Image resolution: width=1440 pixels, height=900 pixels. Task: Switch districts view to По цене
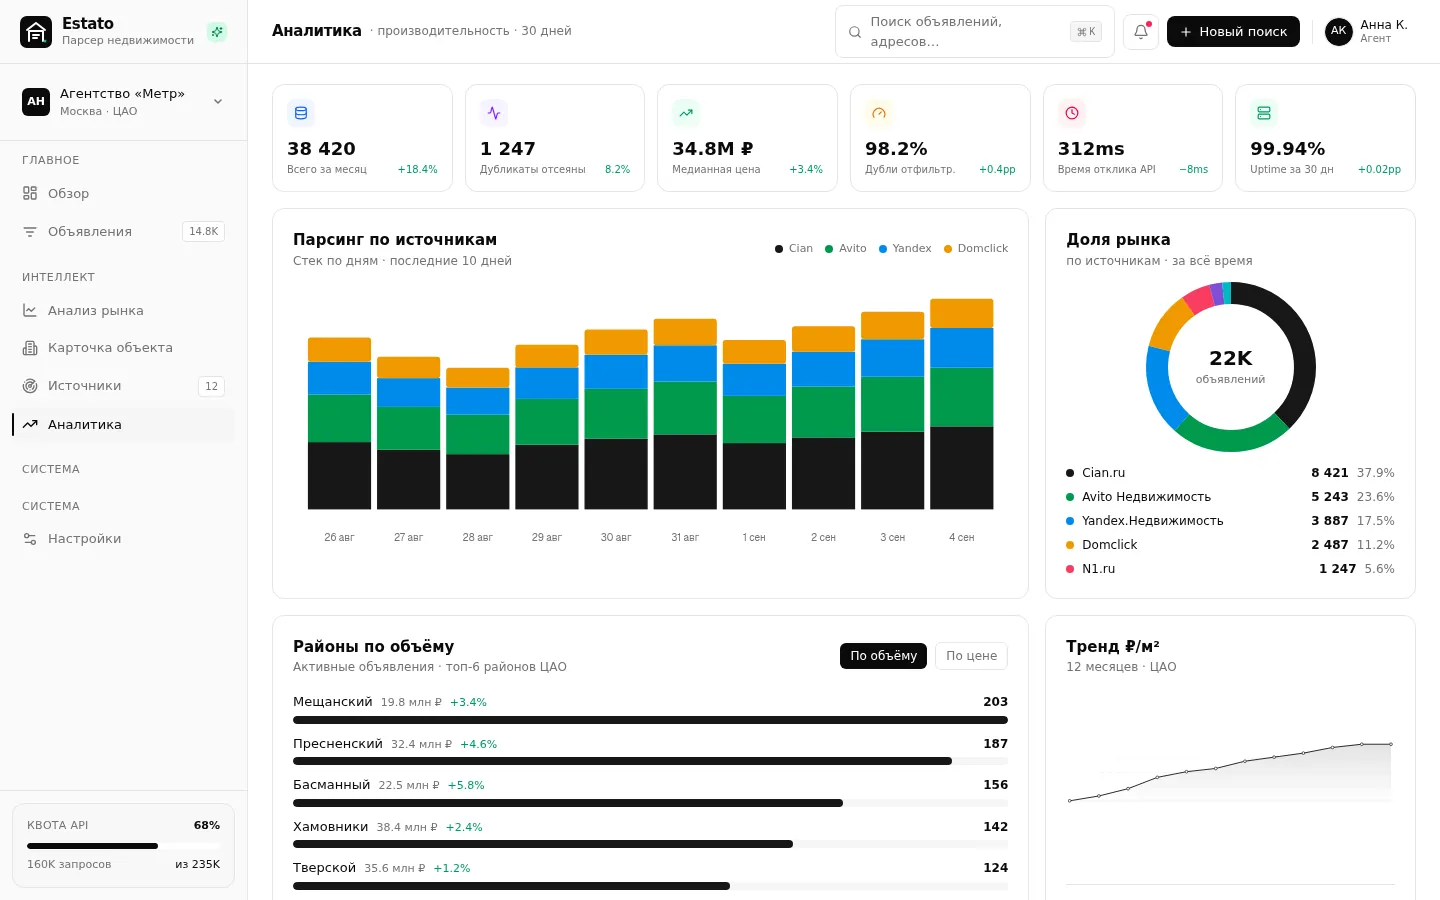pos(971,656)
